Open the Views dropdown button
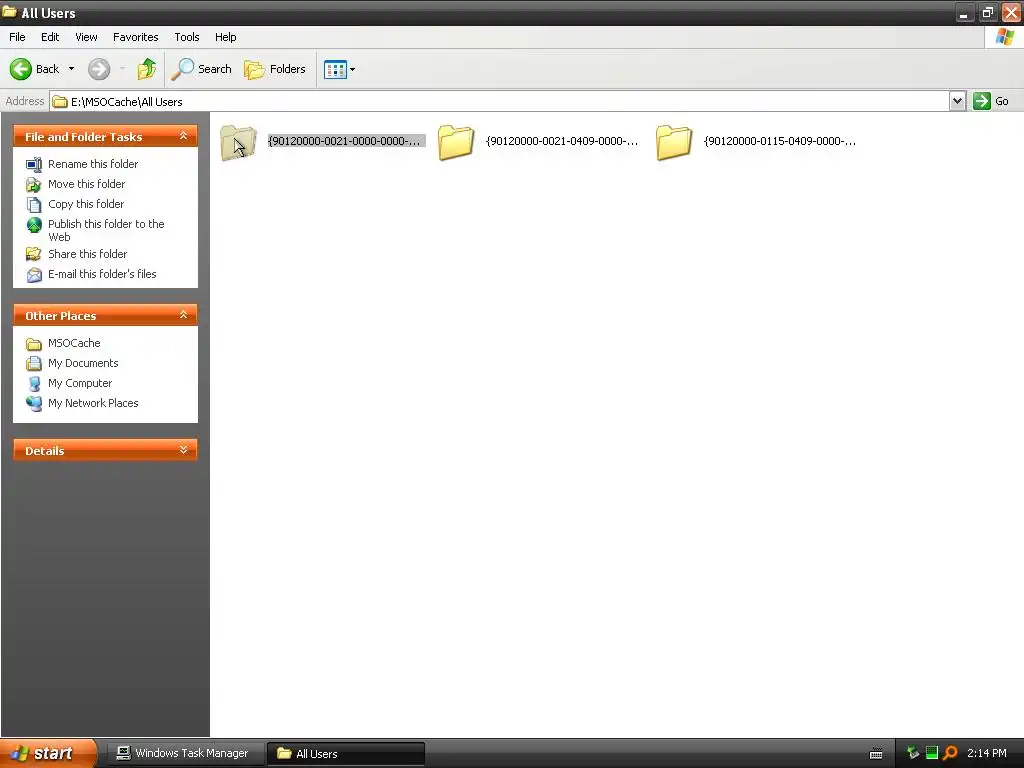 click(340, 69)
